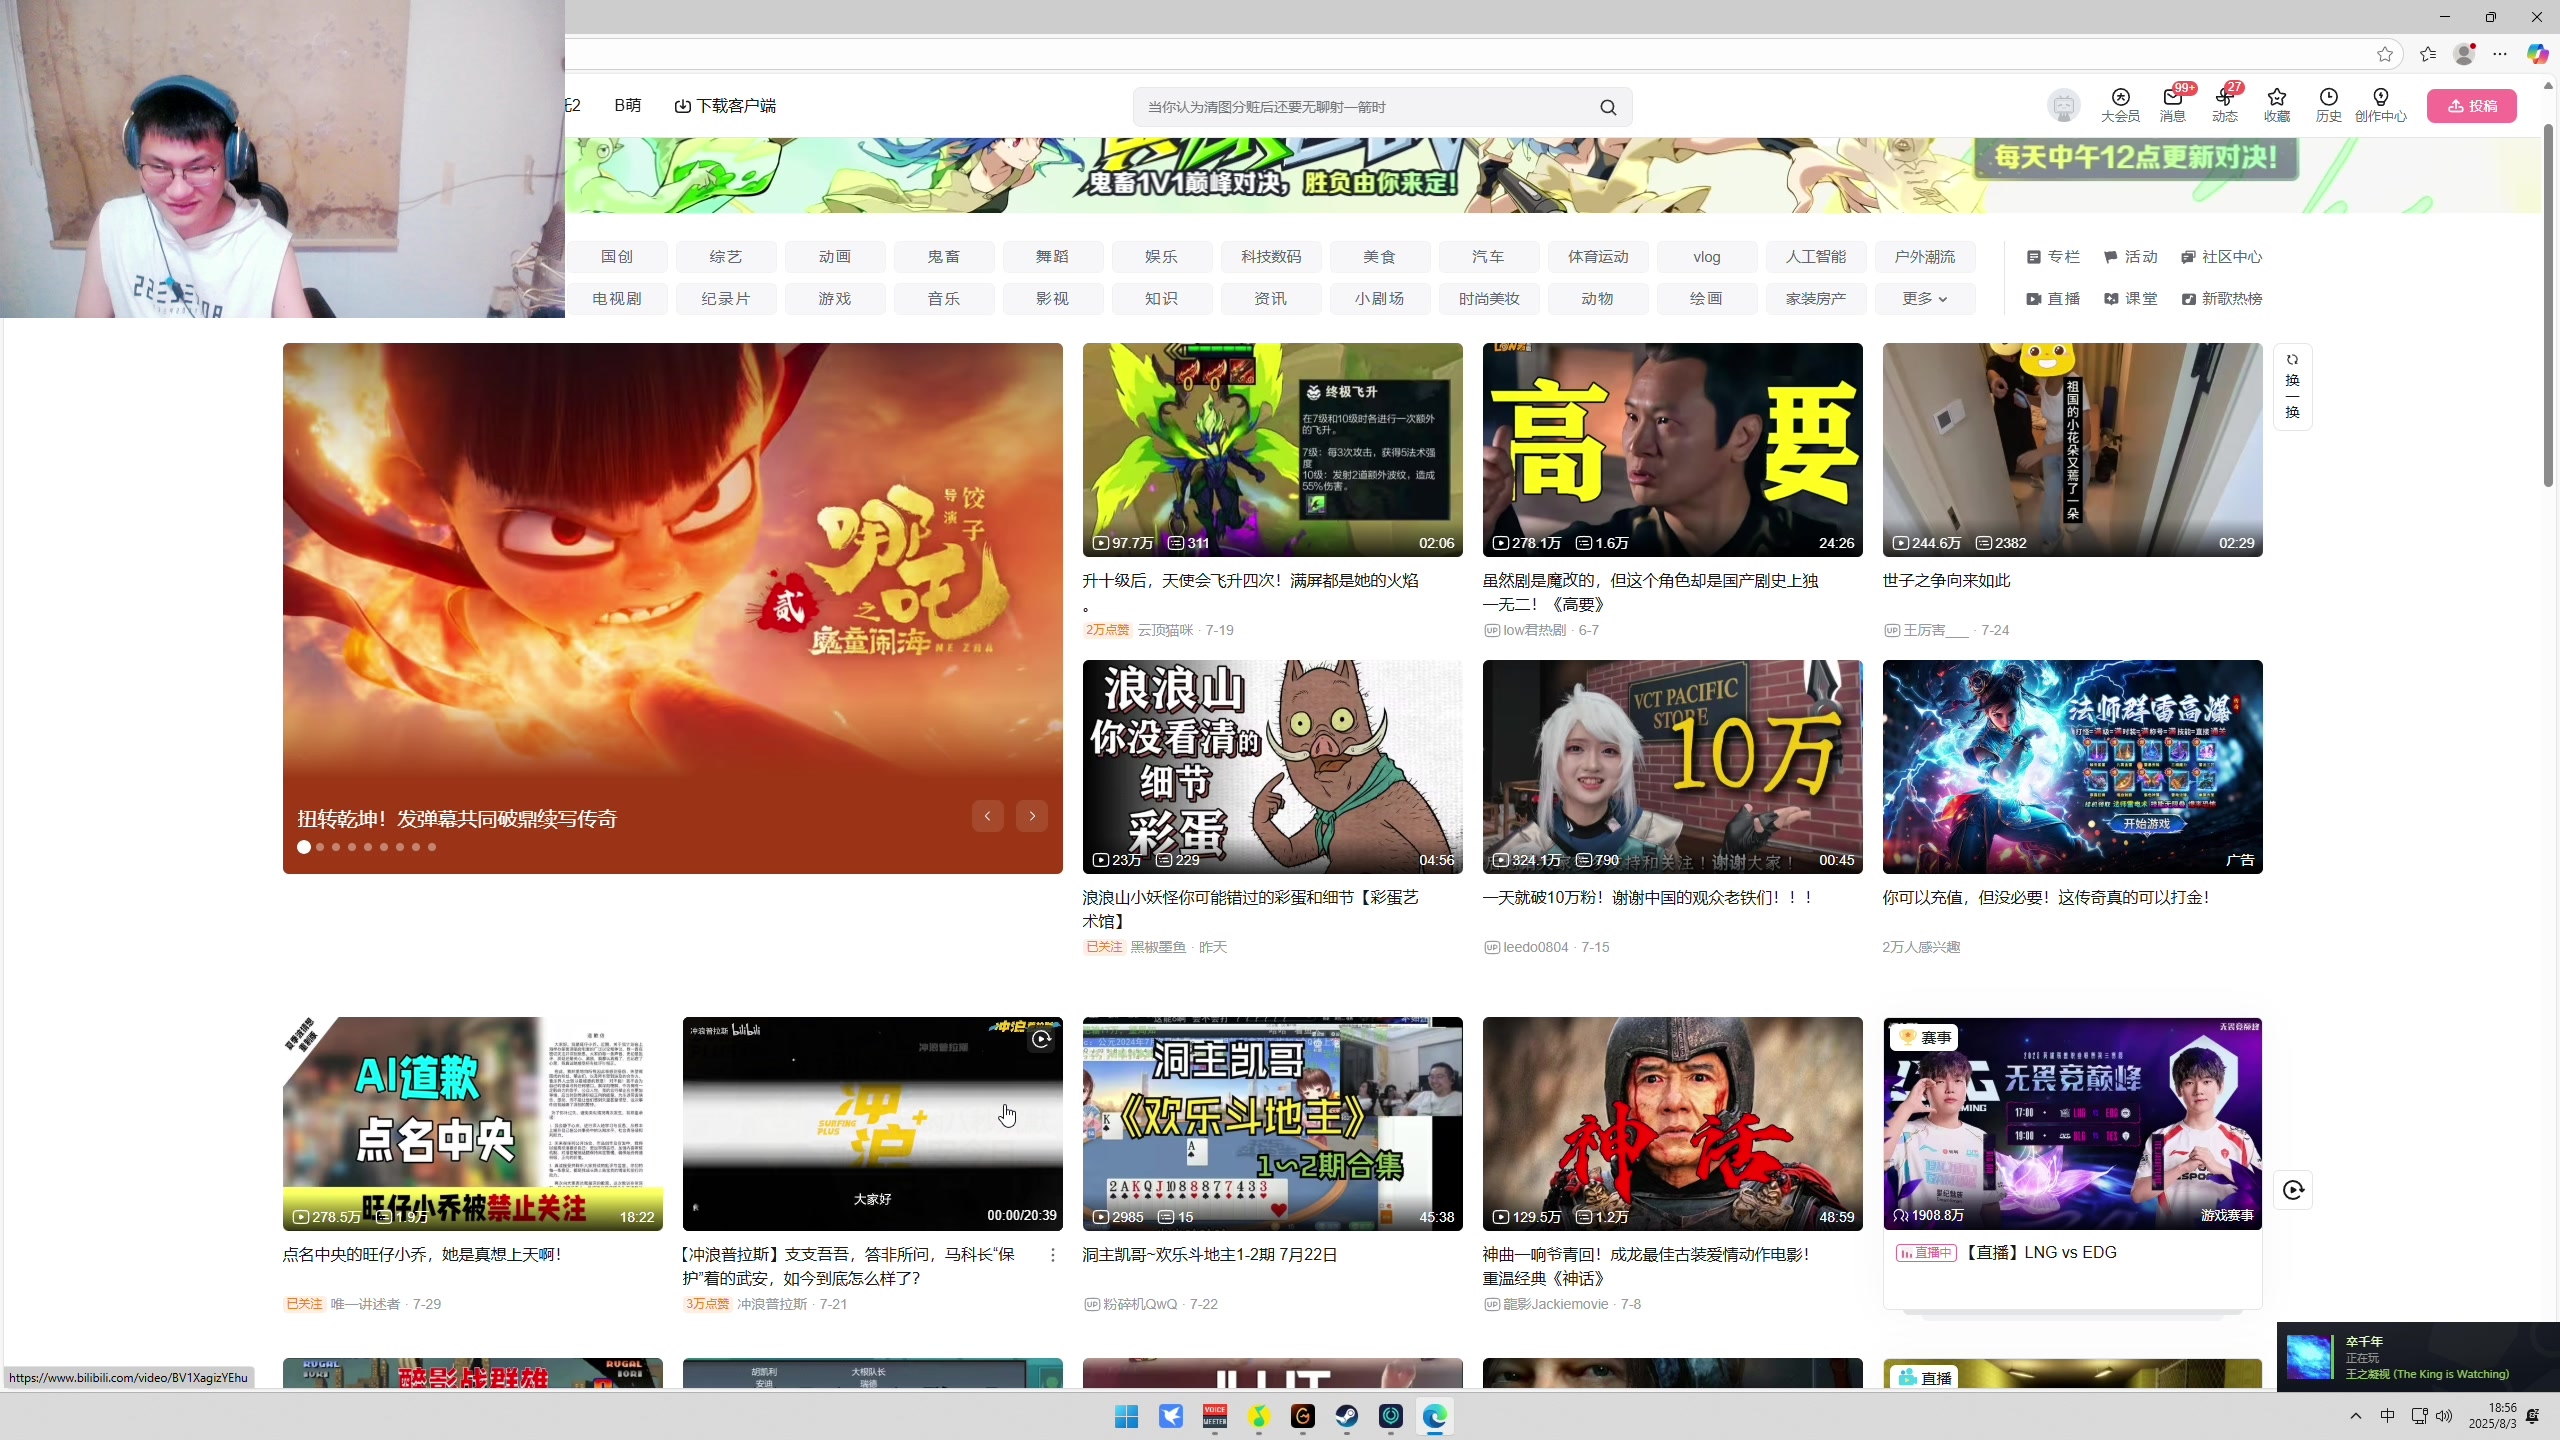2560x1440 pixels.
Task: Open Microsoft Edge from the taskbar
Action: (x=1435, y=1416)
